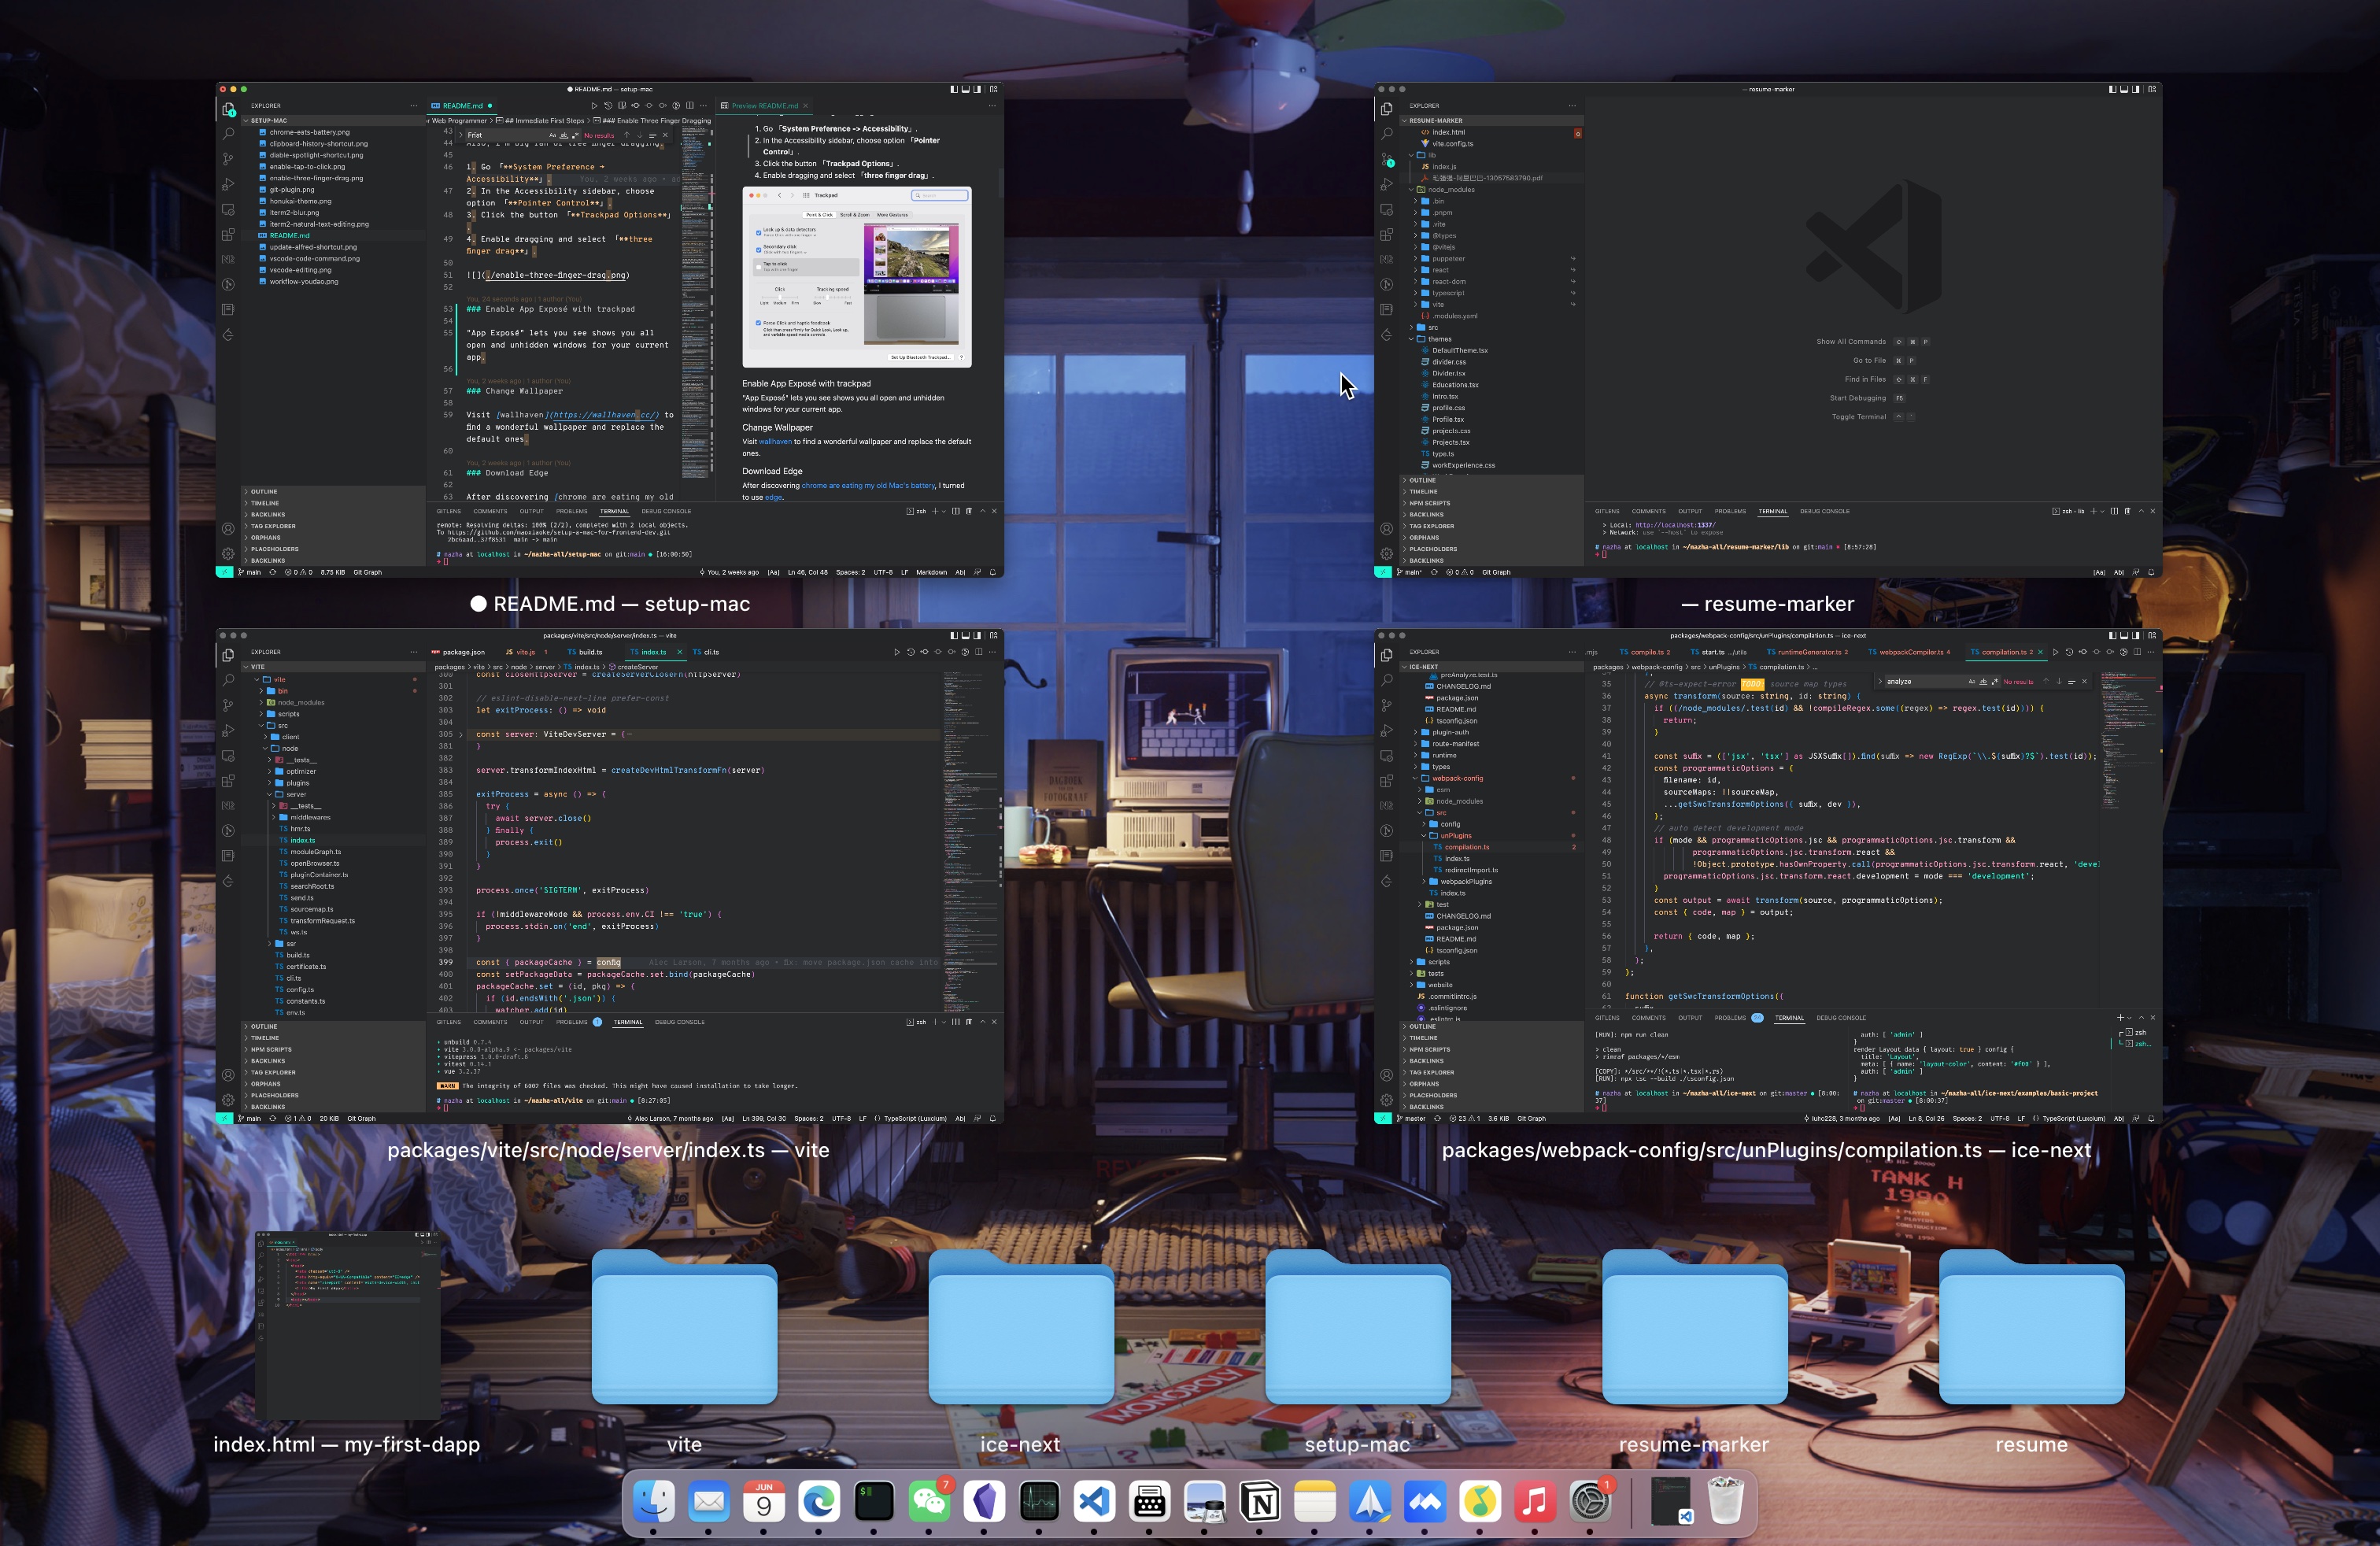Open the Trash in the dock
The height and width of the screenshot is (1546, 2380).
(1725, 1501)
